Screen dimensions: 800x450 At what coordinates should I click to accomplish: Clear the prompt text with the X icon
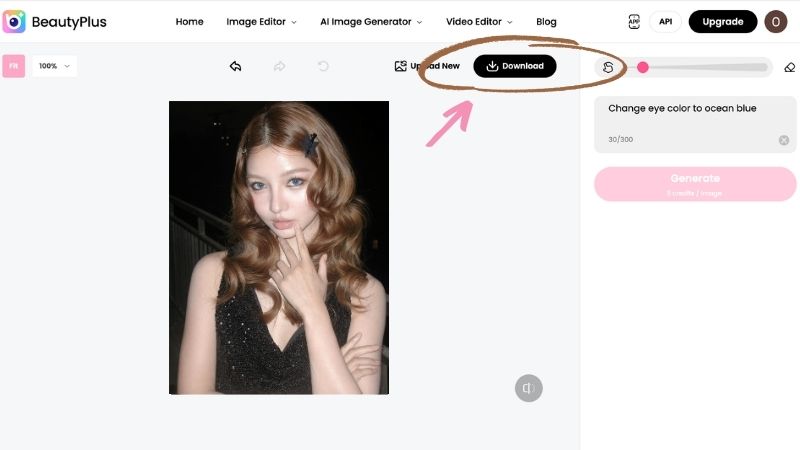784,140
